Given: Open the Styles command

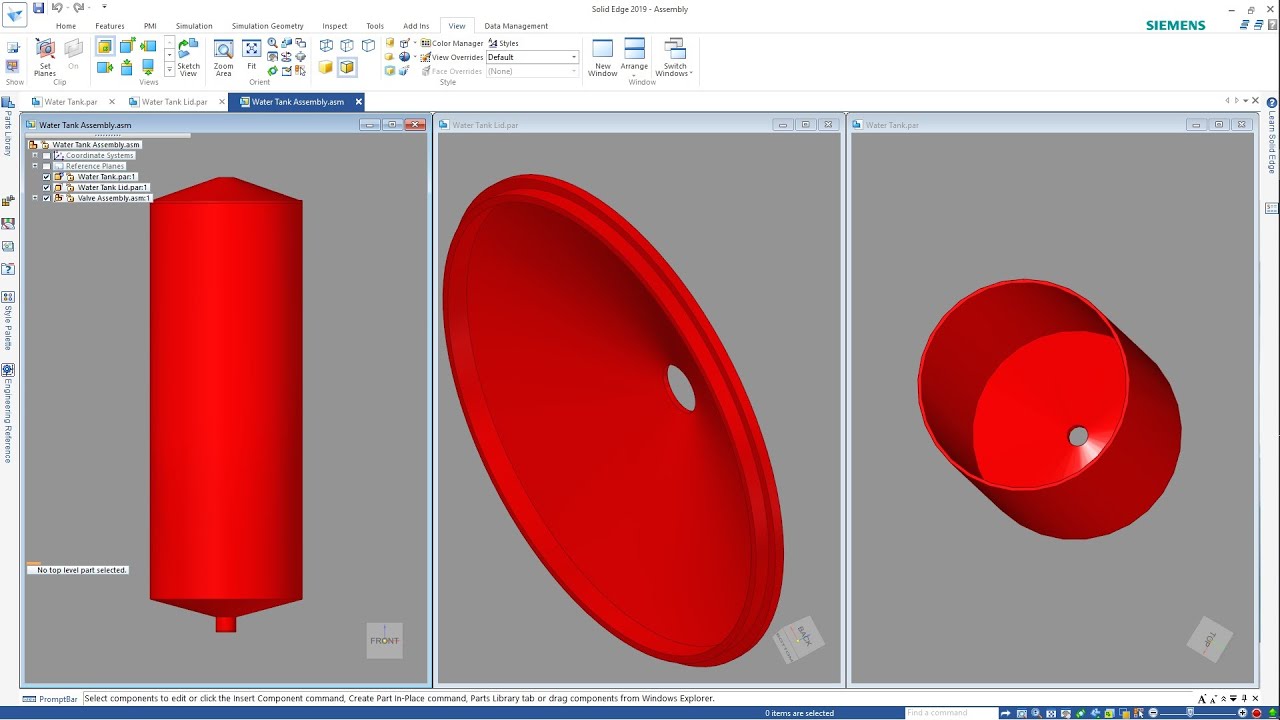Looking at the screenshot, I should point(504,43).
